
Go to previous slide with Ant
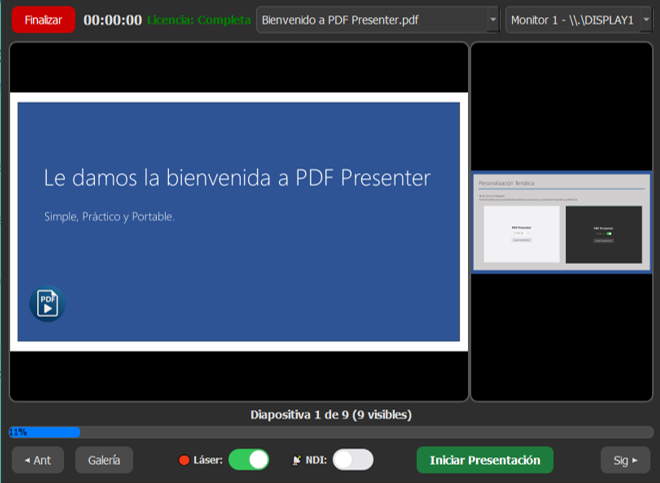(x=38, y=460)
